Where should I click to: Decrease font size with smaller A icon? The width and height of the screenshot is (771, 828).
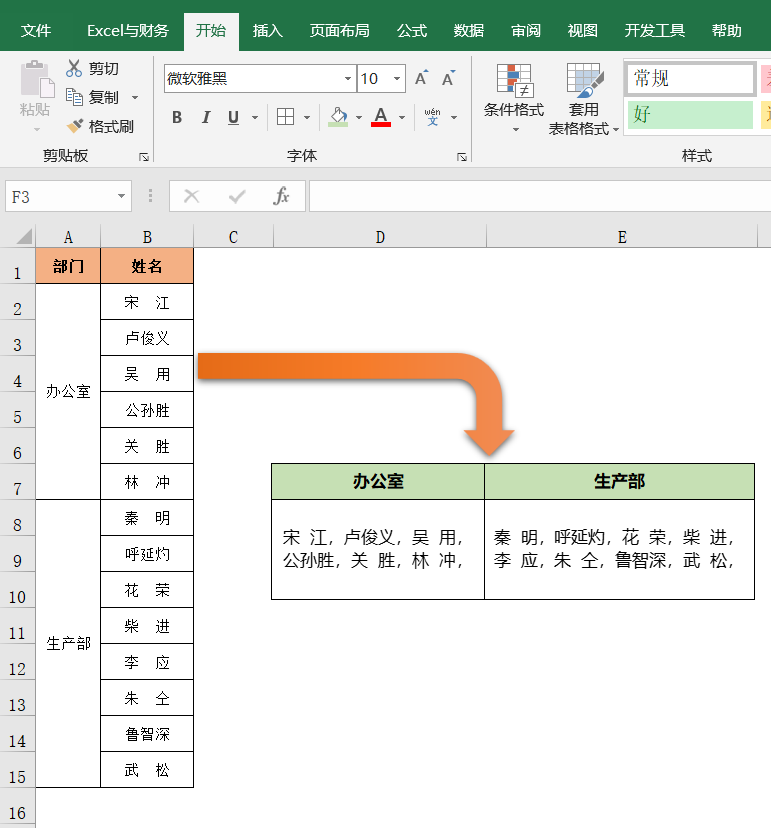tap(448, 79)
